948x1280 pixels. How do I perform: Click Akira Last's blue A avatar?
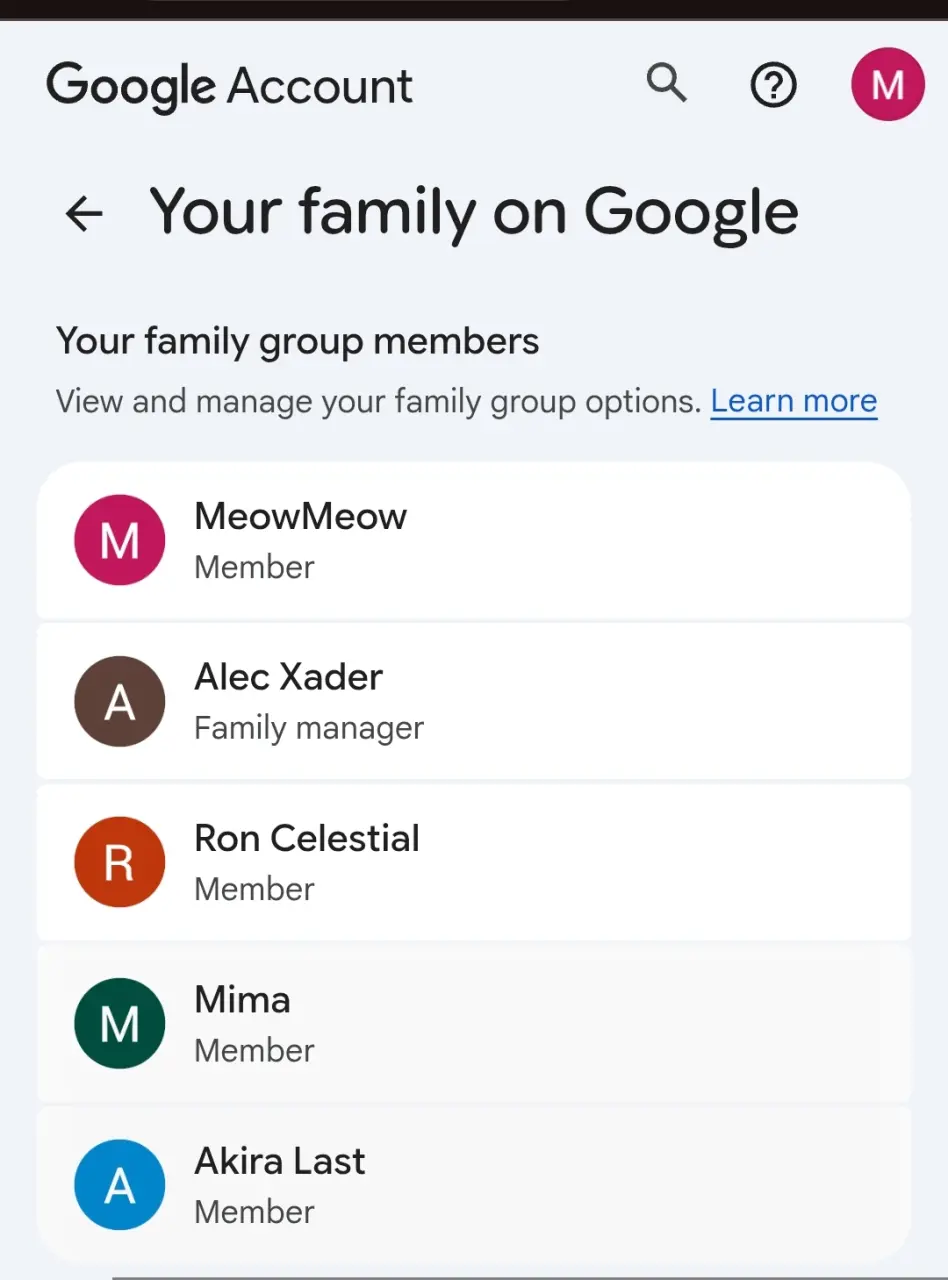[120, 1185]
